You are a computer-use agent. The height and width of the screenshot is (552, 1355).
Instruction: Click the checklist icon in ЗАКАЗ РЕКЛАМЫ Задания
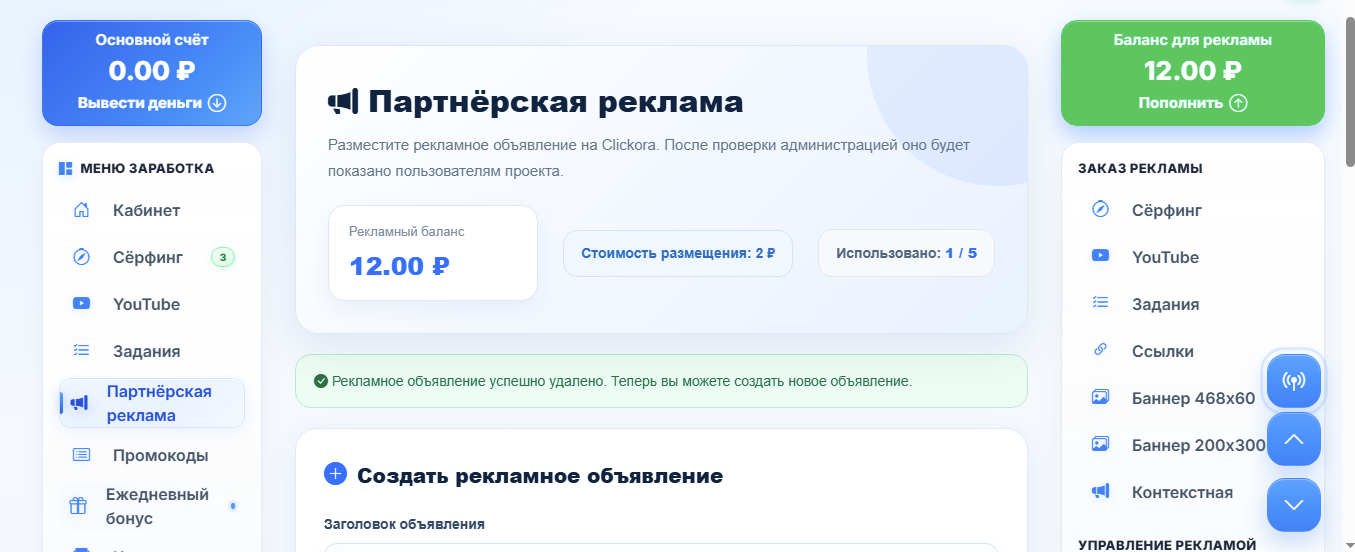point(1100,304)
